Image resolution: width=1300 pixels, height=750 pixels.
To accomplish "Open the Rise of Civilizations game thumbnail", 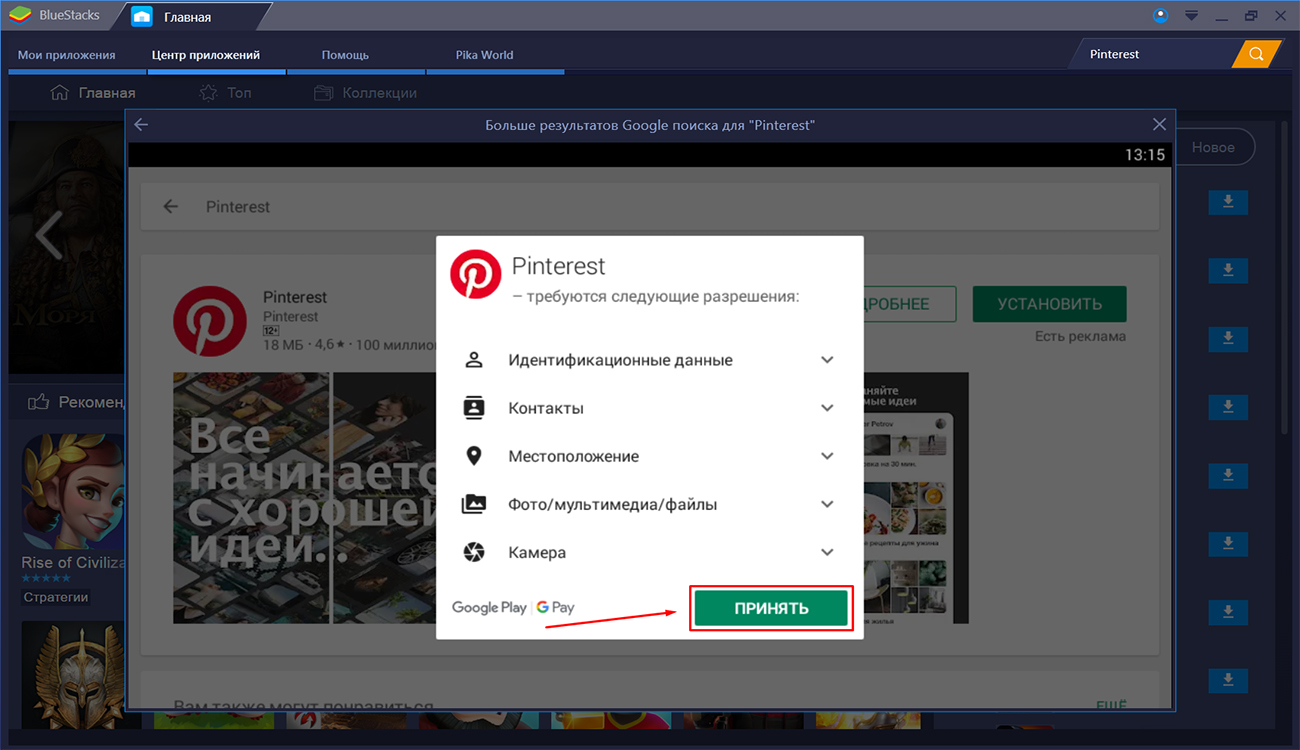I will pyautogui.click(x=72, y=490).
